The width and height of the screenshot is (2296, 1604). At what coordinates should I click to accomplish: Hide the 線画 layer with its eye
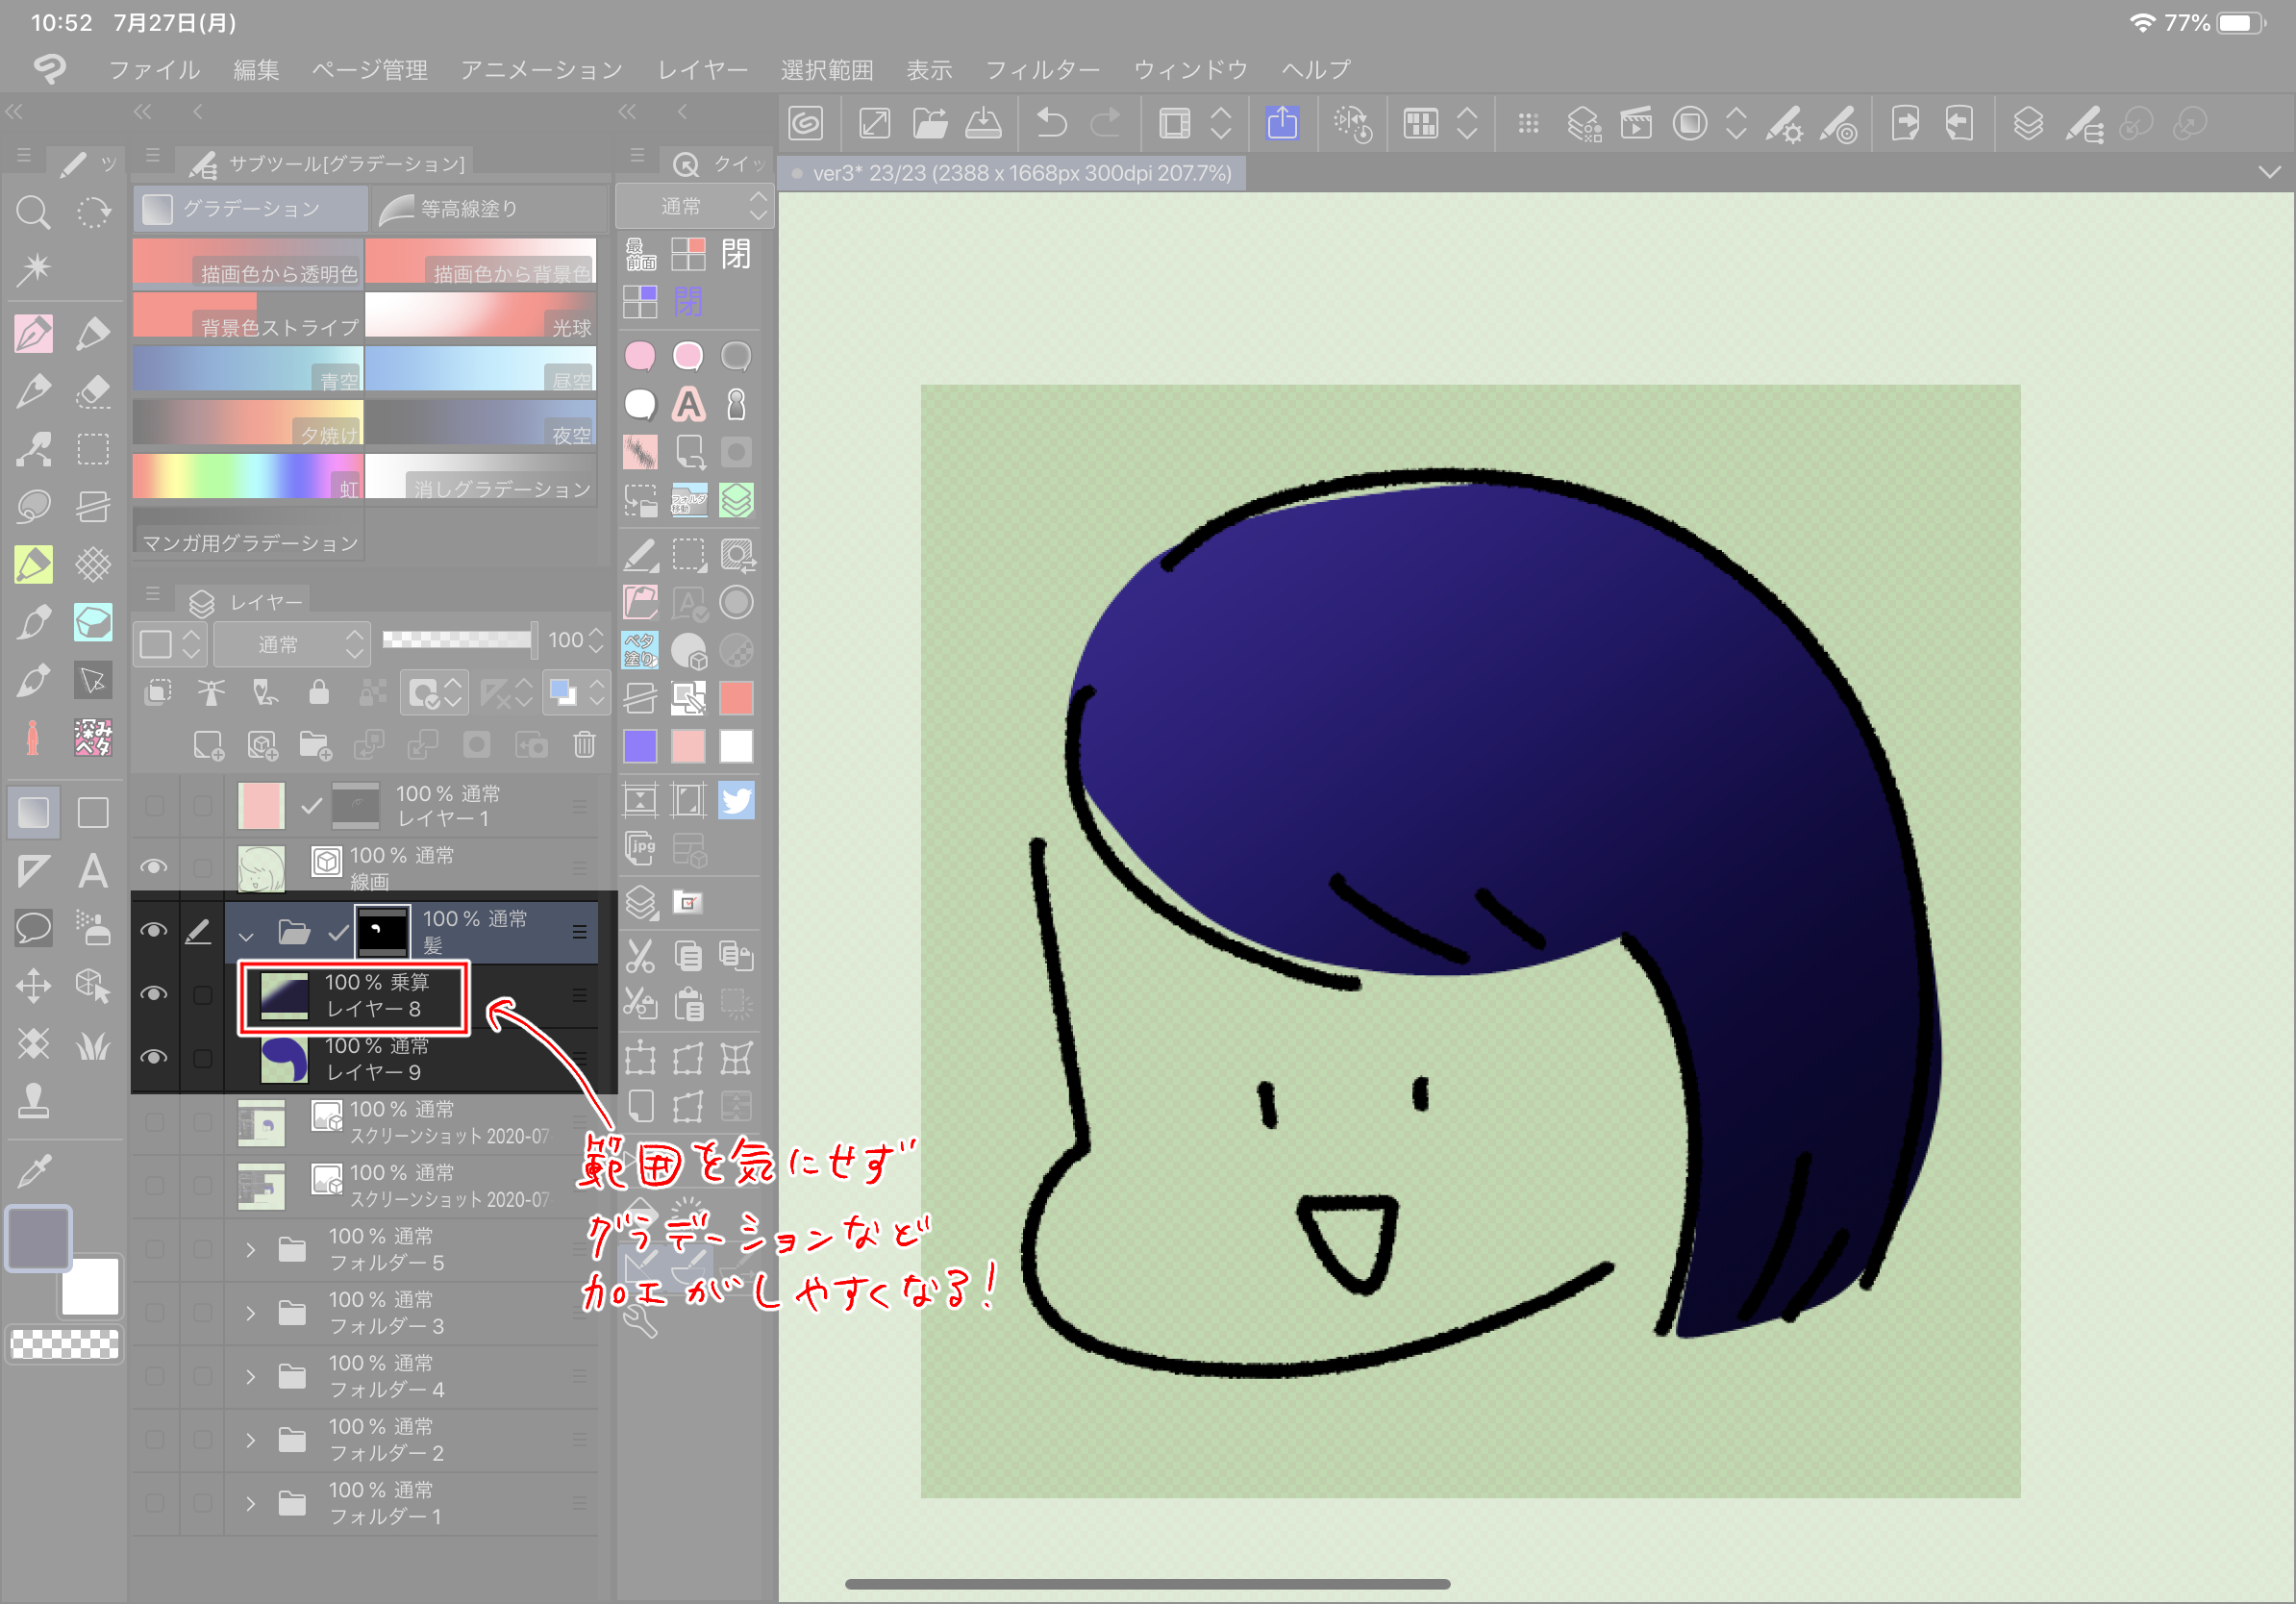coord(154,867)
